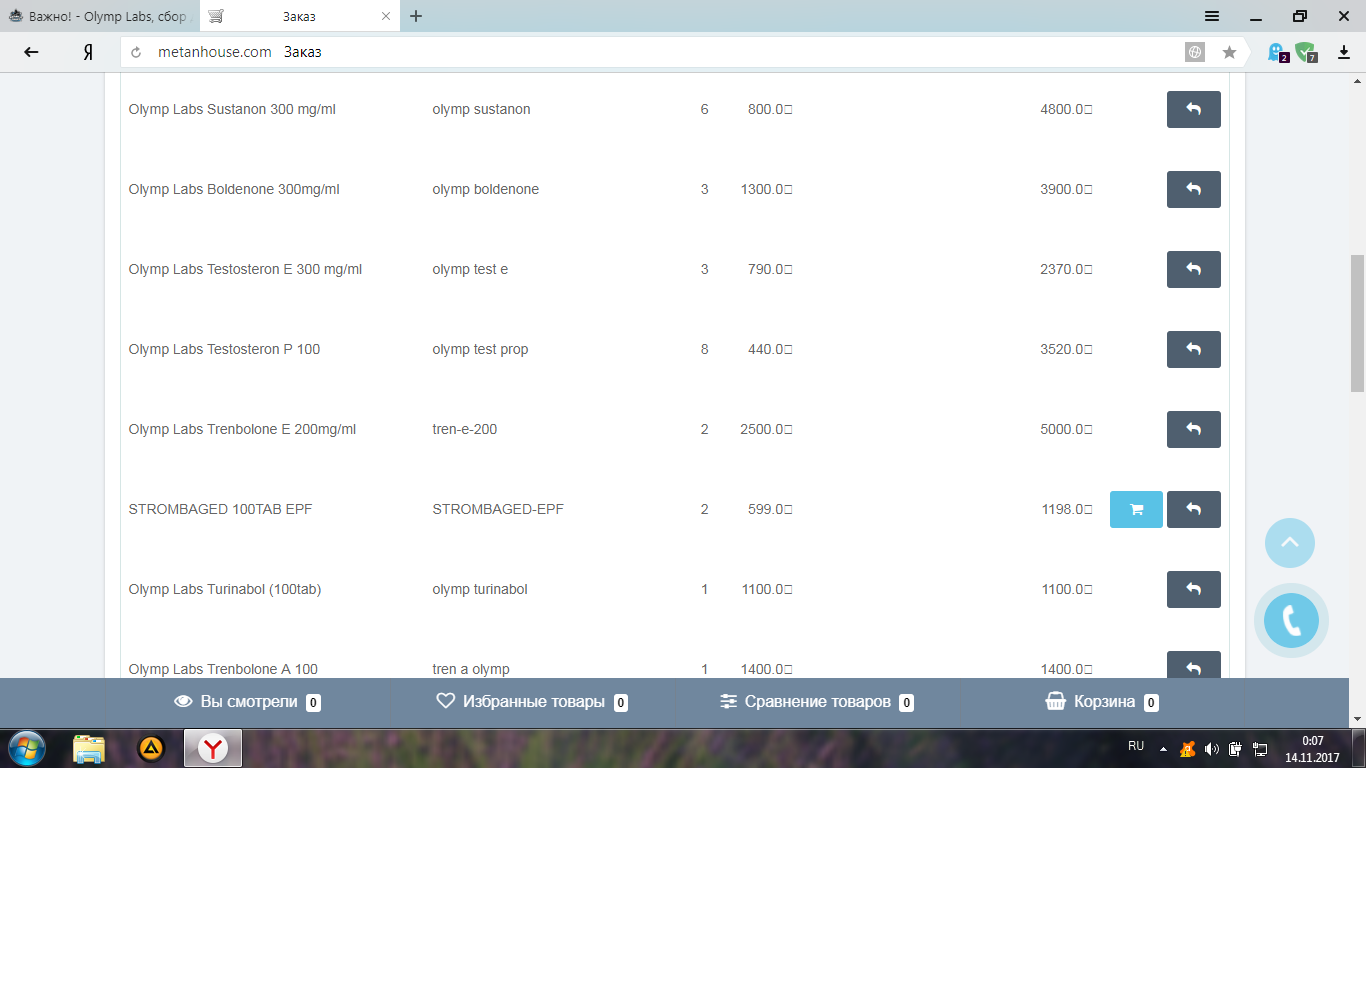Click return arrow for Trenbolone E 200mg/ml row
Viewport: 1366px width, 1000px height.
pos(1193,429)
